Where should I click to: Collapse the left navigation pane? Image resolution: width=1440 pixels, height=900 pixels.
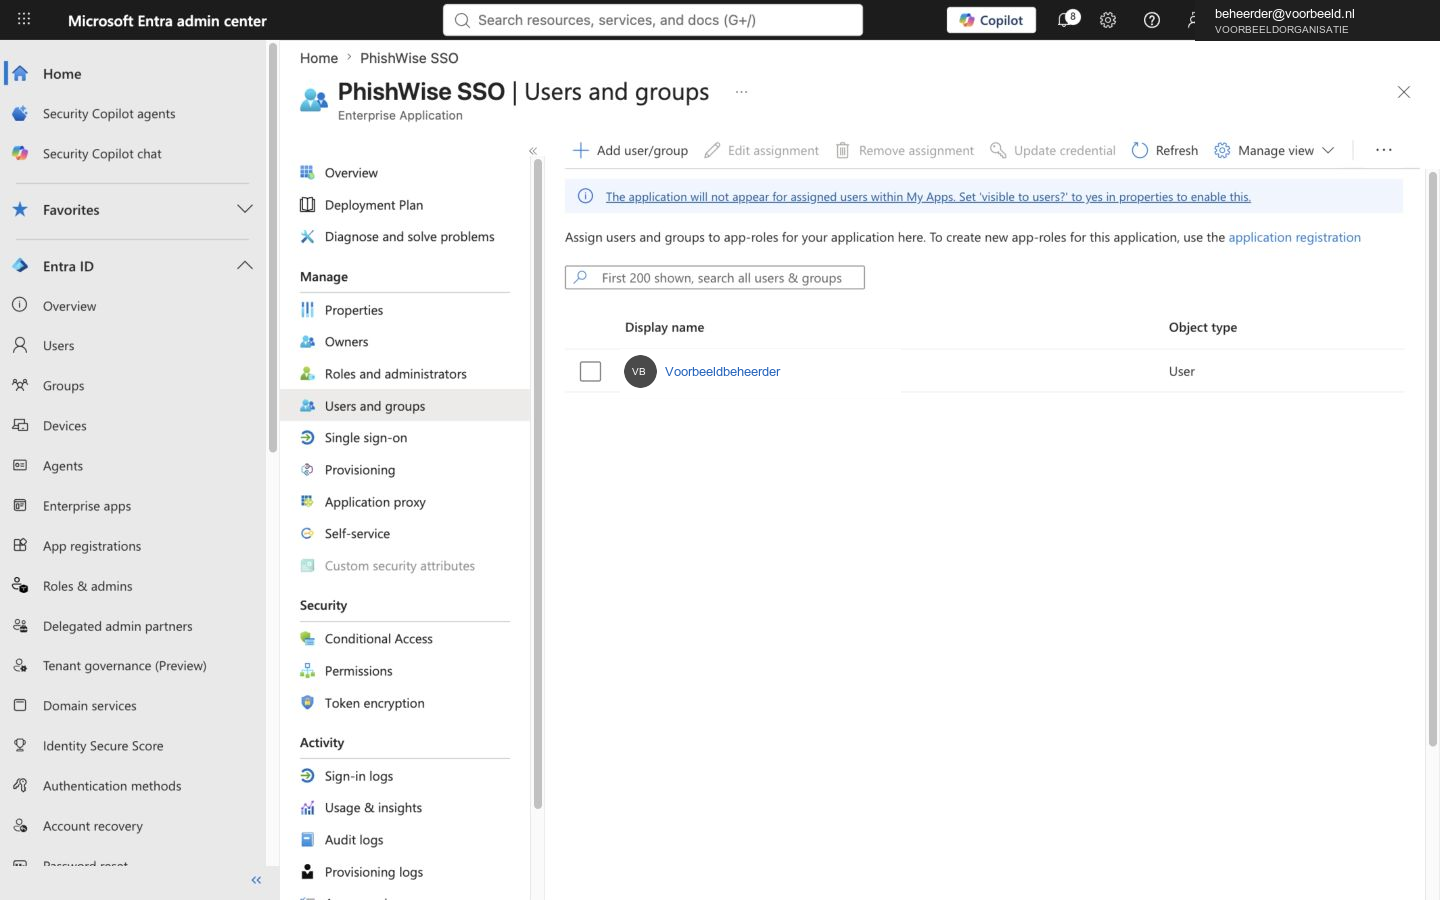click(256, 880)
